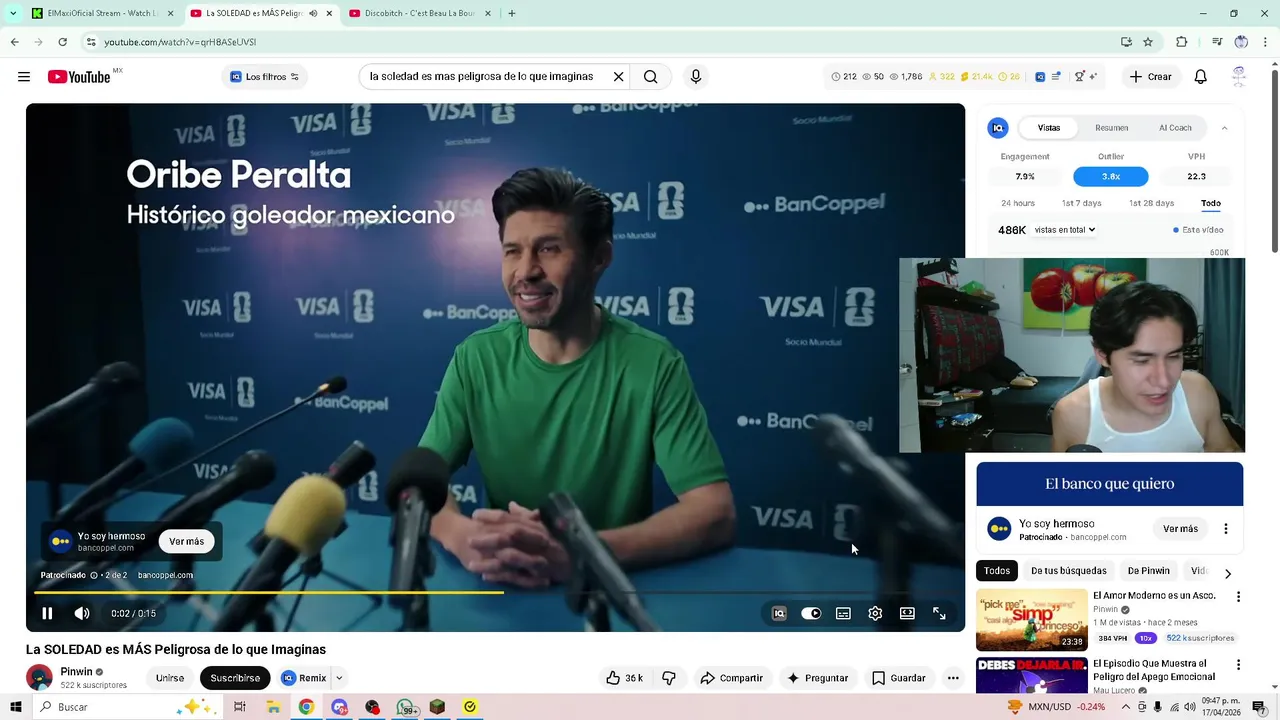Dislike the video with thumbs down
Viewport: 1280px width, 720px height.
pyautogui.click(x=669, y=678)
